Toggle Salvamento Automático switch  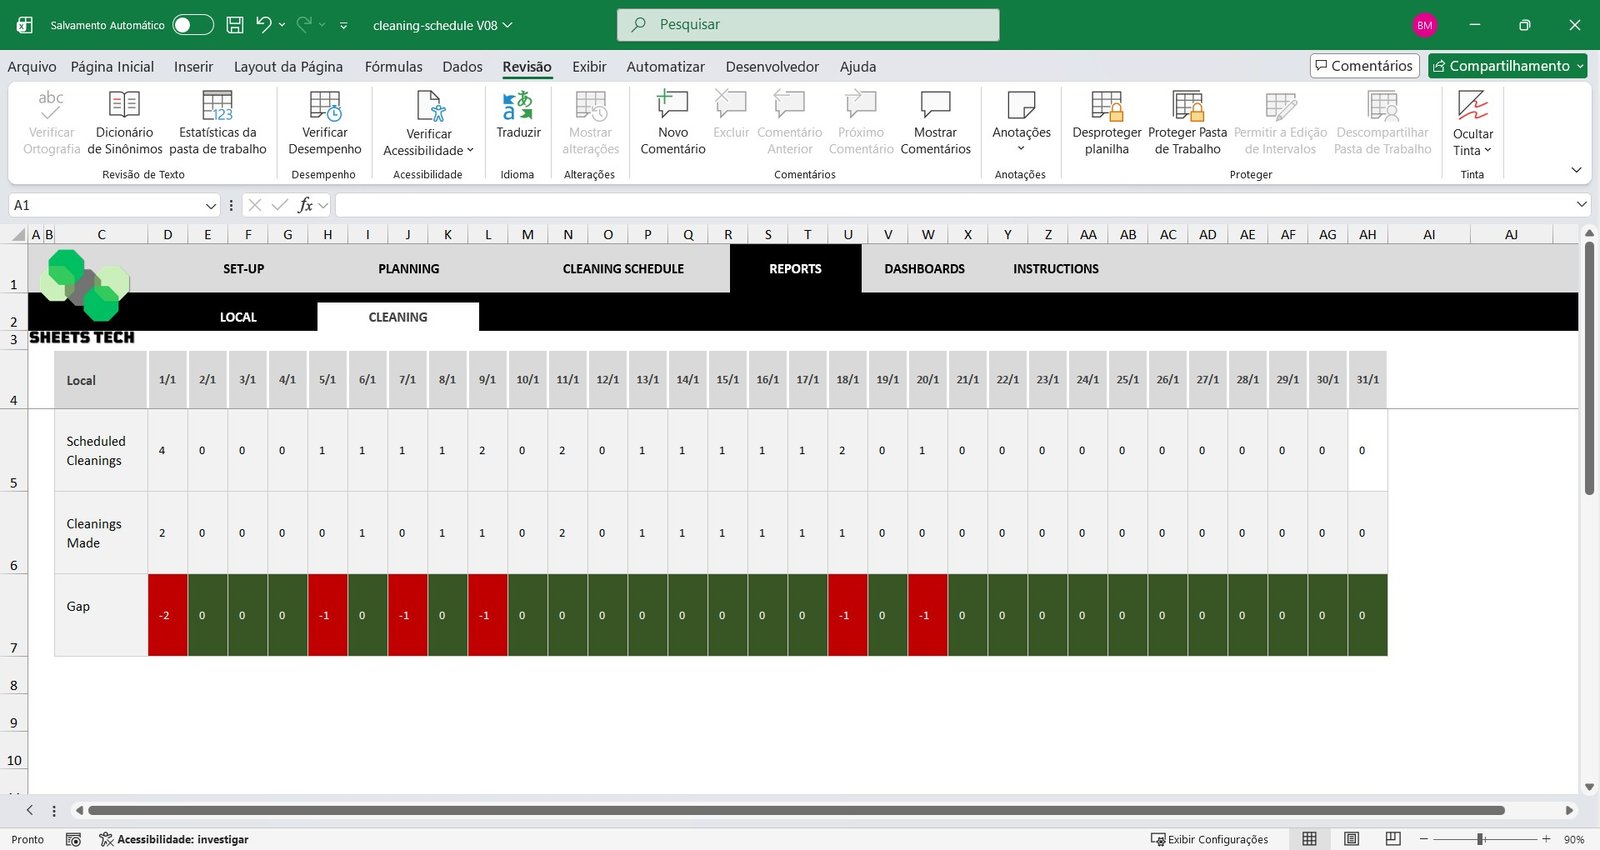click(192, 25)
